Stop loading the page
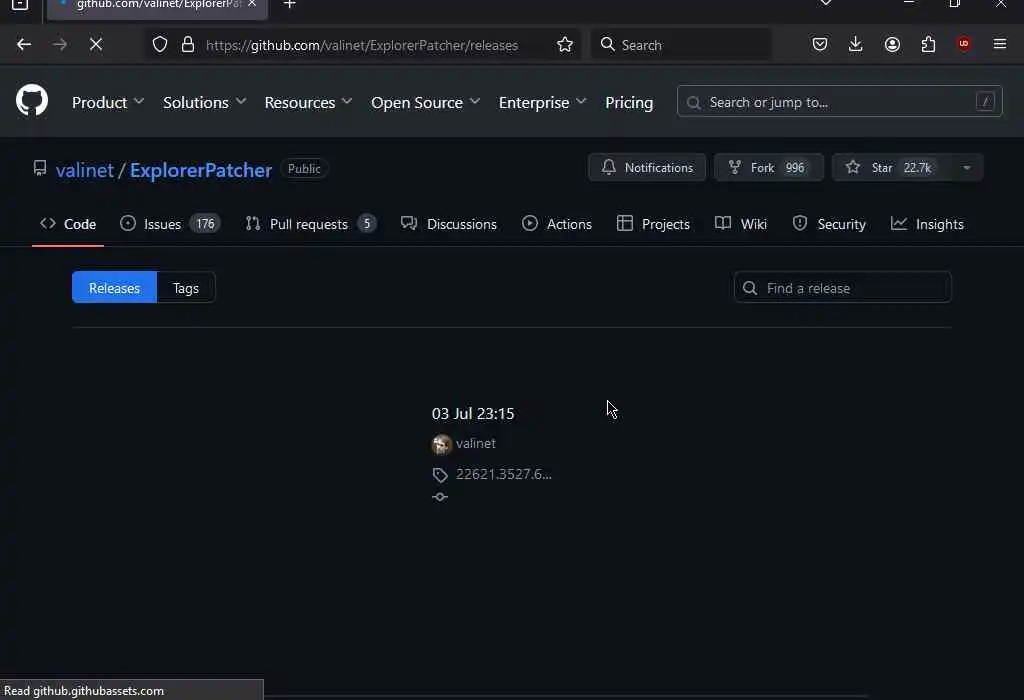Image resolution: width=1024 pixels, height=700 pixels. 95,44
